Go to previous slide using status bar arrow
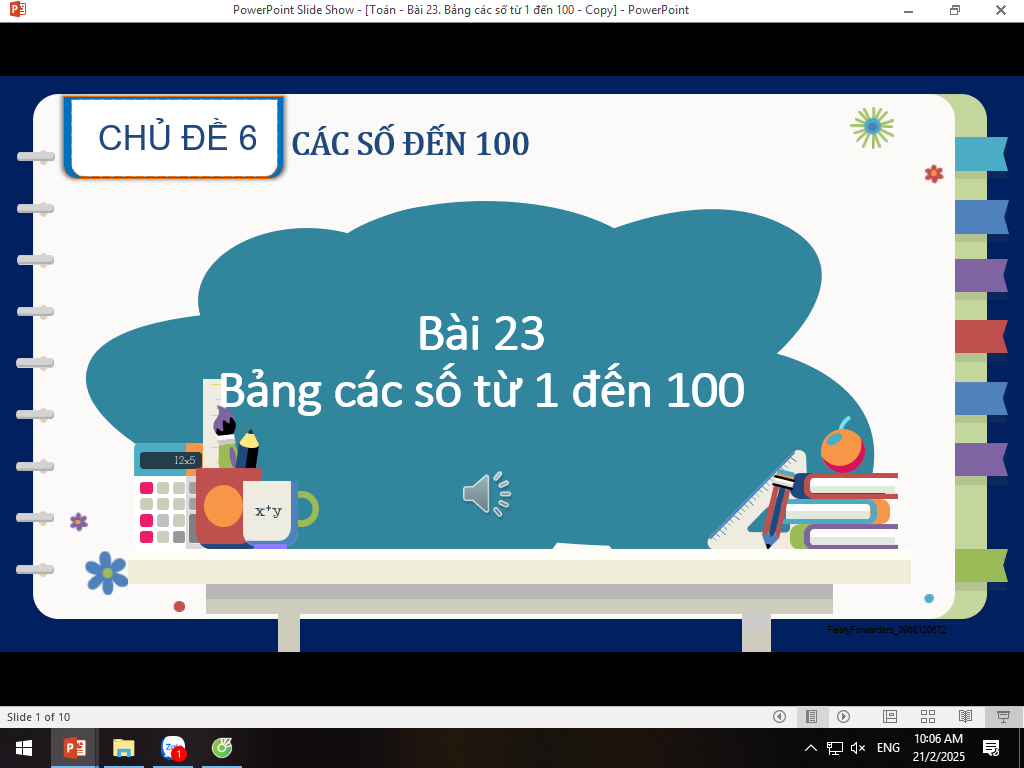1024x768 pixels. pyautogui.click(x=779, y=717)
